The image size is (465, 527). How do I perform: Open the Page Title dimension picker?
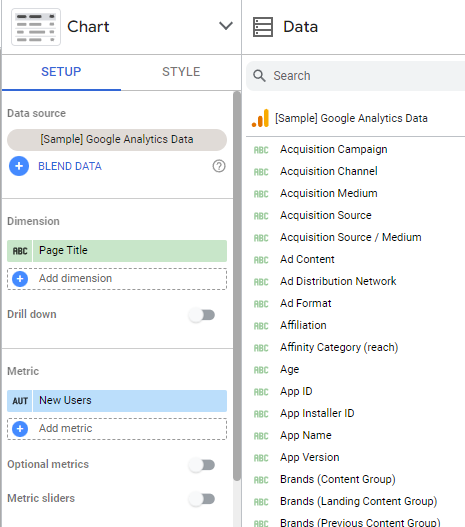[129, 251]
